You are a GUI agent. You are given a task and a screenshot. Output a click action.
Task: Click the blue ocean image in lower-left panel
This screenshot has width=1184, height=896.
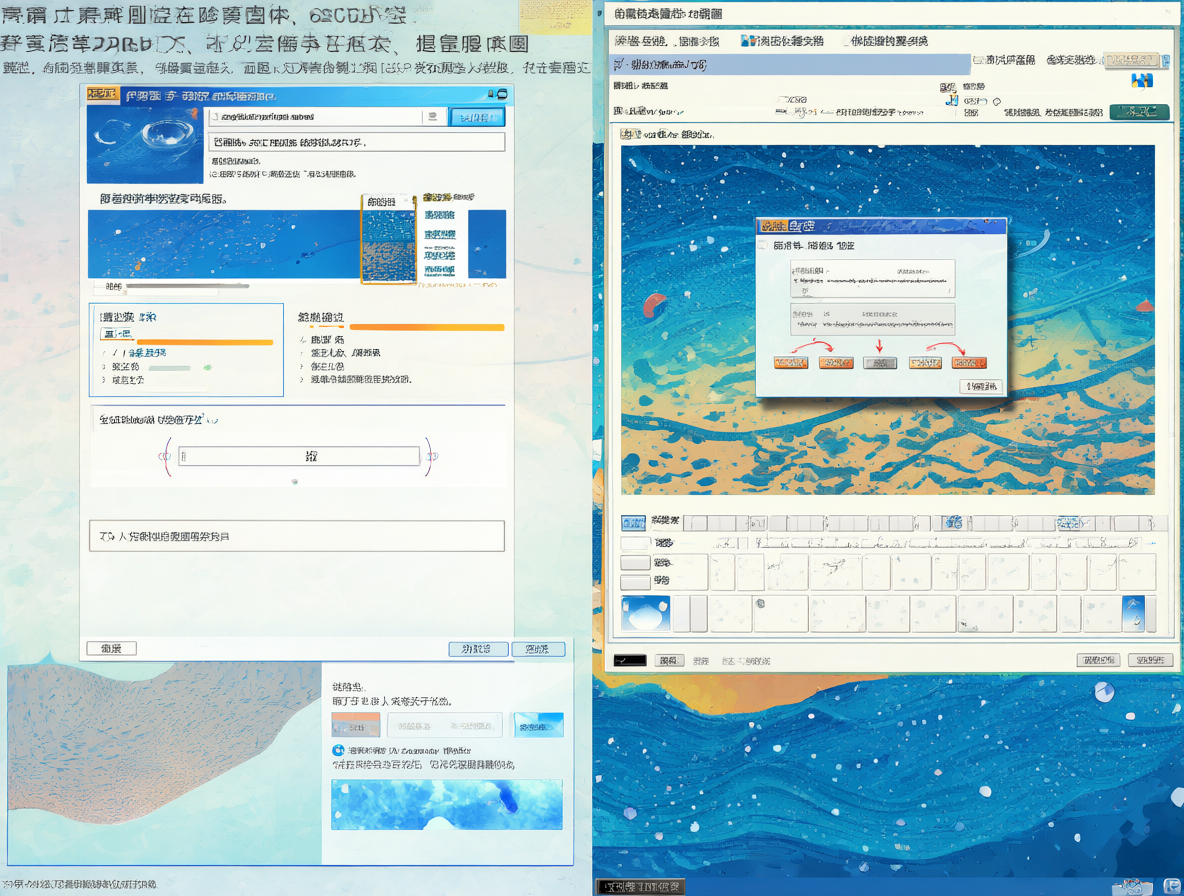click(x=447, y=805)
